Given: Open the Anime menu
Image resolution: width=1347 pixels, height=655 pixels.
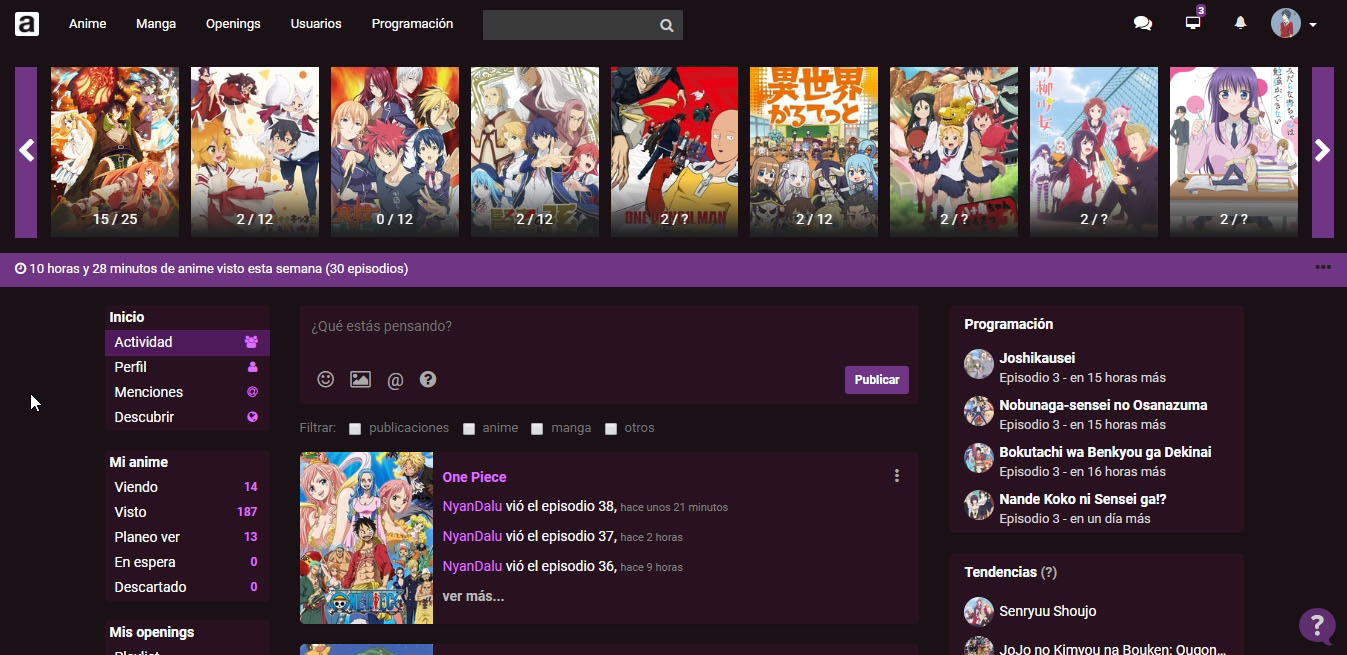Looking at the screenshot, I should (87, 23).
